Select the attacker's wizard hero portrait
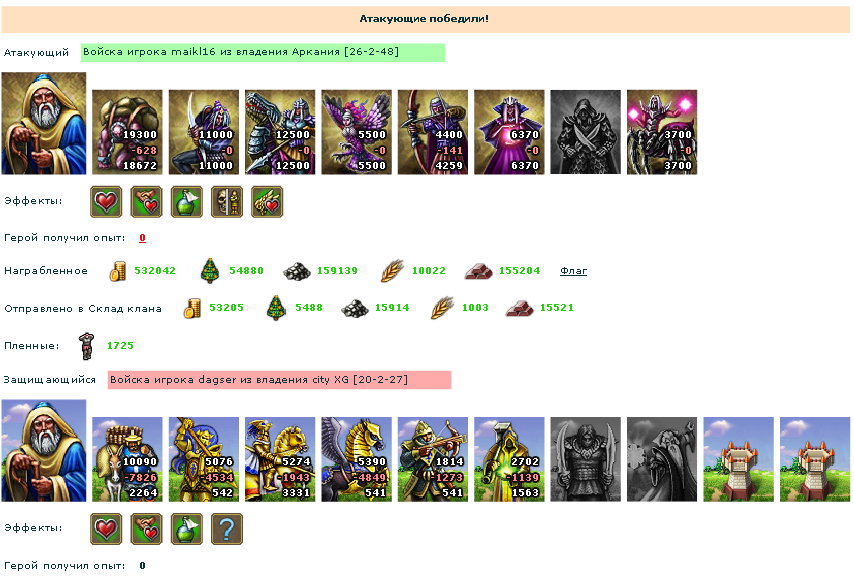Viewport: 854px width, 579px height. click(x=44, y=123)
